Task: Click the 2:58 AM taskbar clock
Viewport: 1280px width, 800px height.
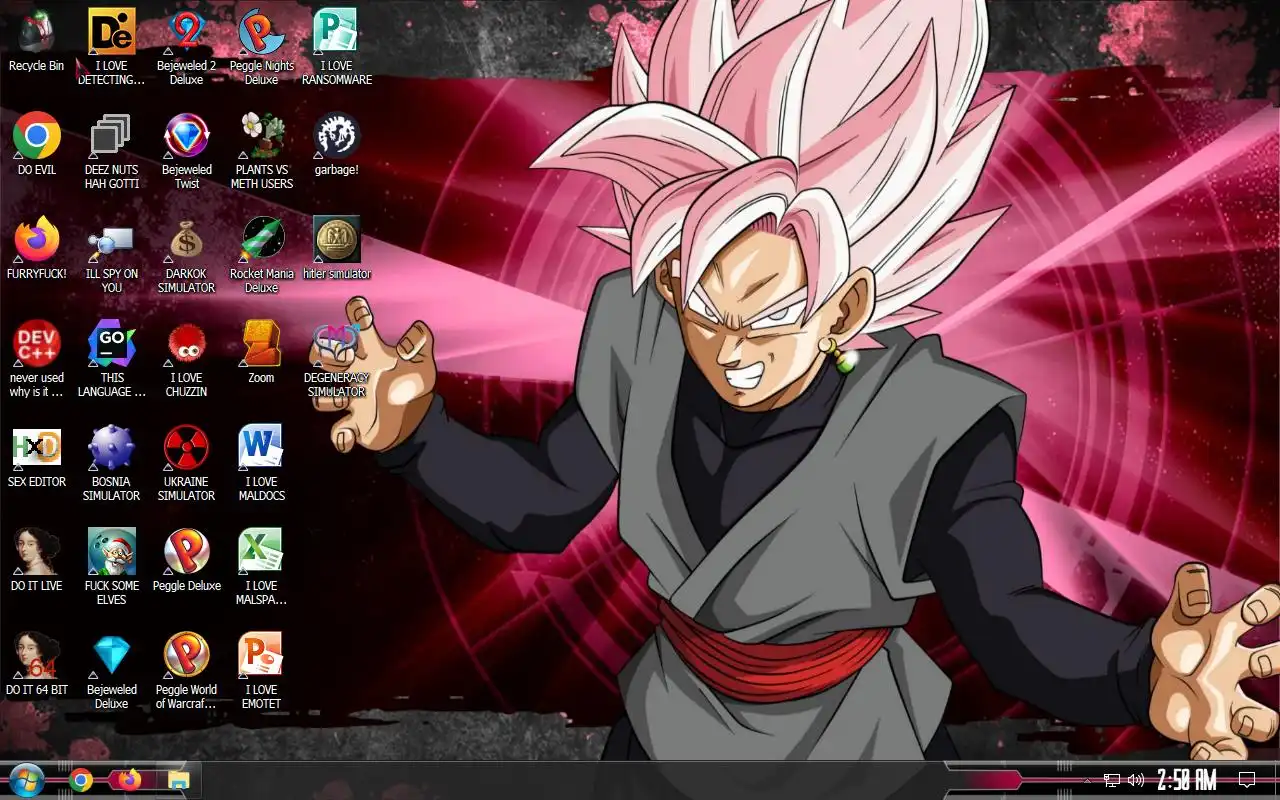Action: pos(1186,780)
